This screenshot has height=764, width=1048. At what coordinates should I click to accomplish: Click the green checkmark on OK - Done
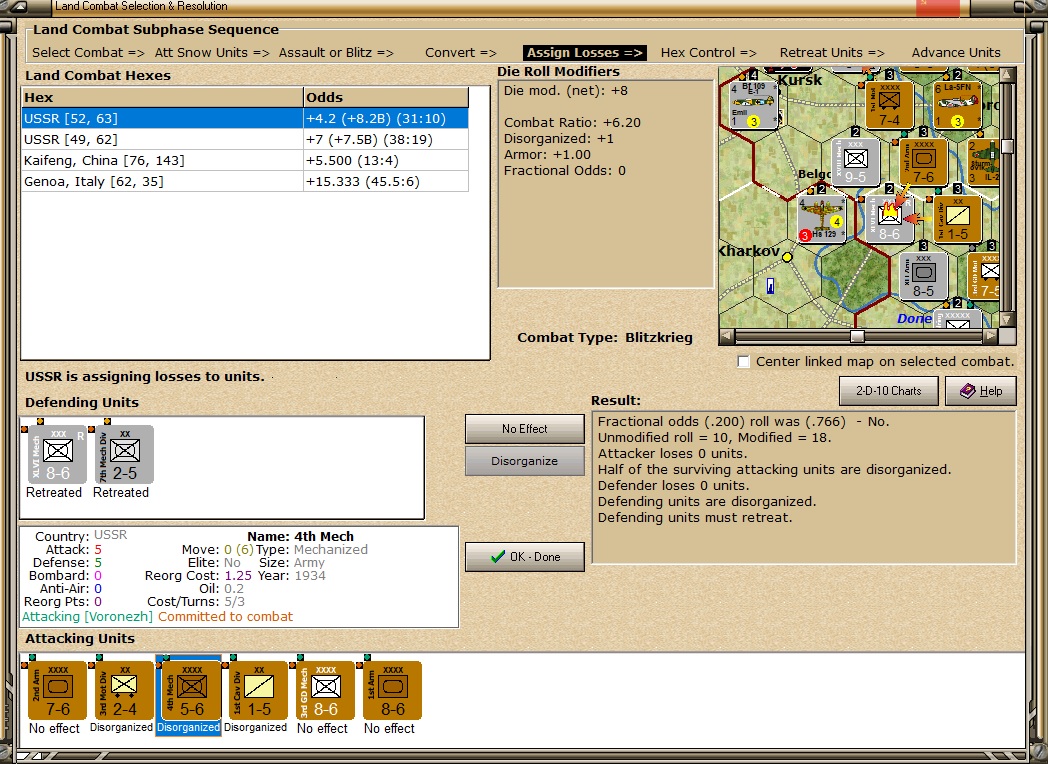click(x=497, y=557)
